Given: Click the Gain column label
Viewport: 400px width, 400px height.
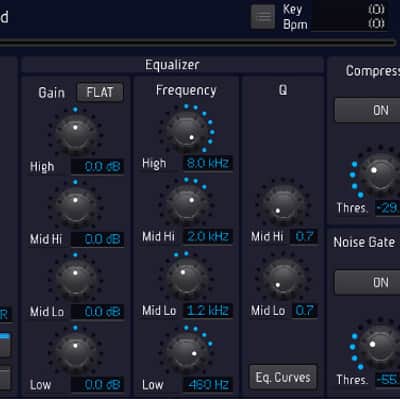Looking at the screenshot, I should [51, 93].
